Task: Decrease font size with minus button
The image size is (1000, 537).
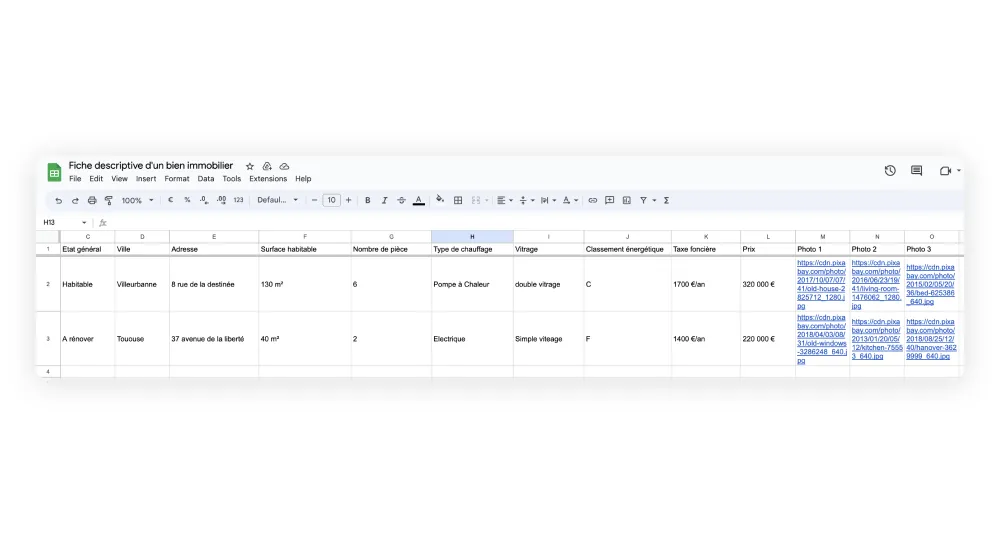Action: coord(314,200)
